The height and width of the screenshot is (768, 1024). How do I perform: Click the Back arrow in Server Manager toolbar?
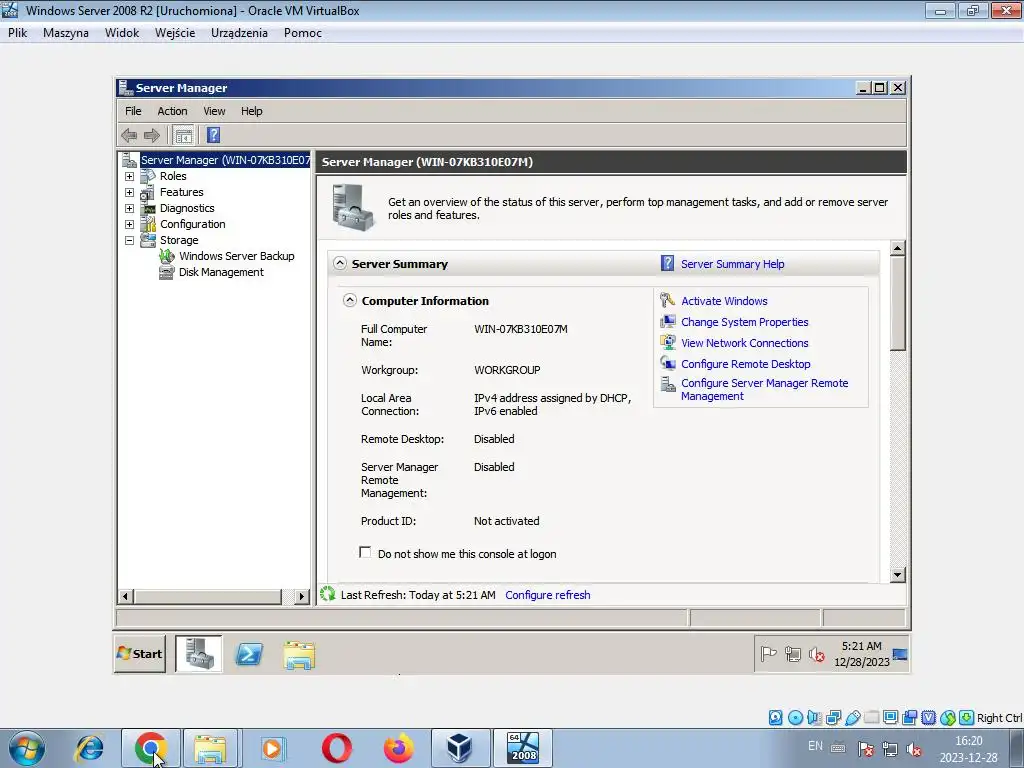click(x=129, y=135)
